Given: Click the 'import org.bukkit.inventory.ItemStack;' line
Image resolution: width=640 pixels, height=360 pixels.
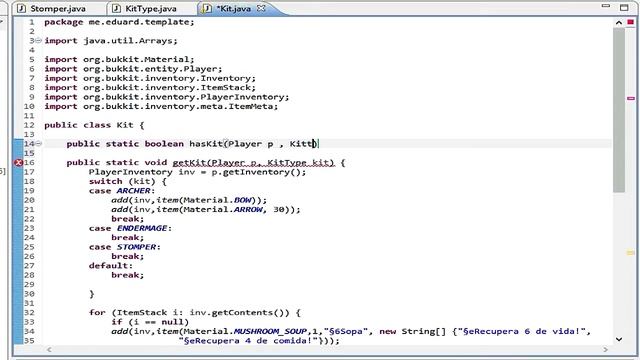Looking at the screenshot, I should (x=150, y=88).
